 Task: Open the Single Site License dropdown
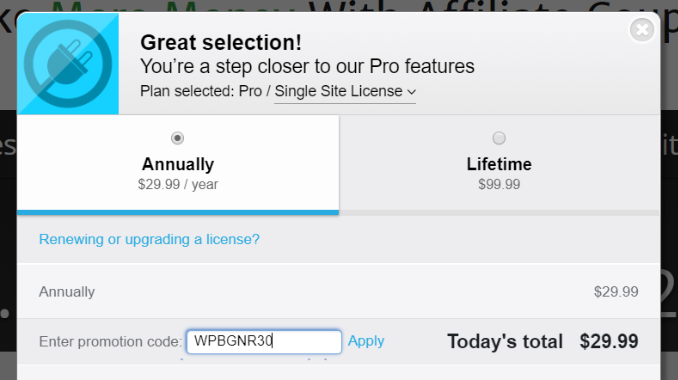click(345, 91)
